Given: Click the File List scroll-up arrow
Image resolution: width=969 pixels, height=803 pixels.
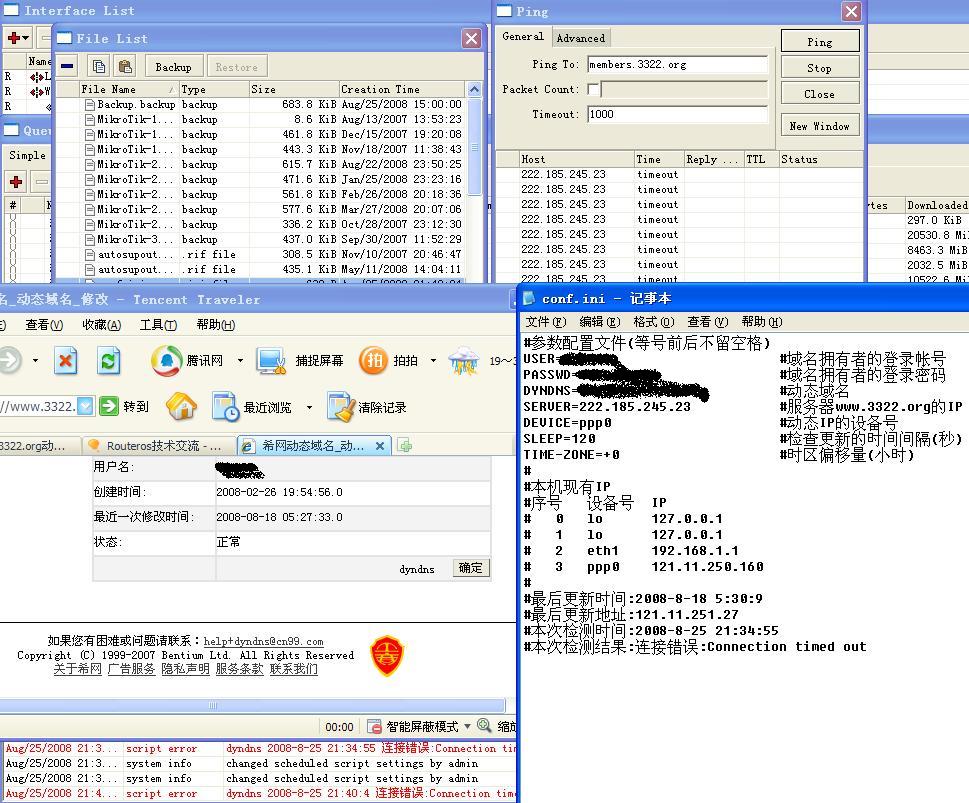Looking at the screenshot, I should click(x=475, y=90).
